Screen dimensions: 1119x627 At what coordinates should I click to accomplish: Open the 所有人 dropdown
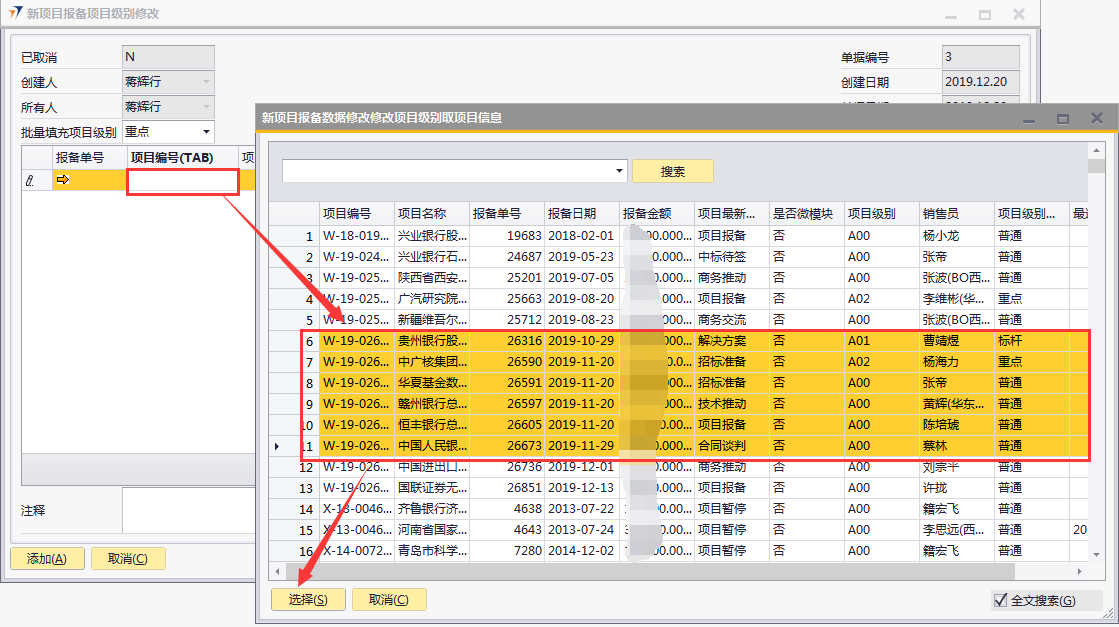(x=206, y=107)
